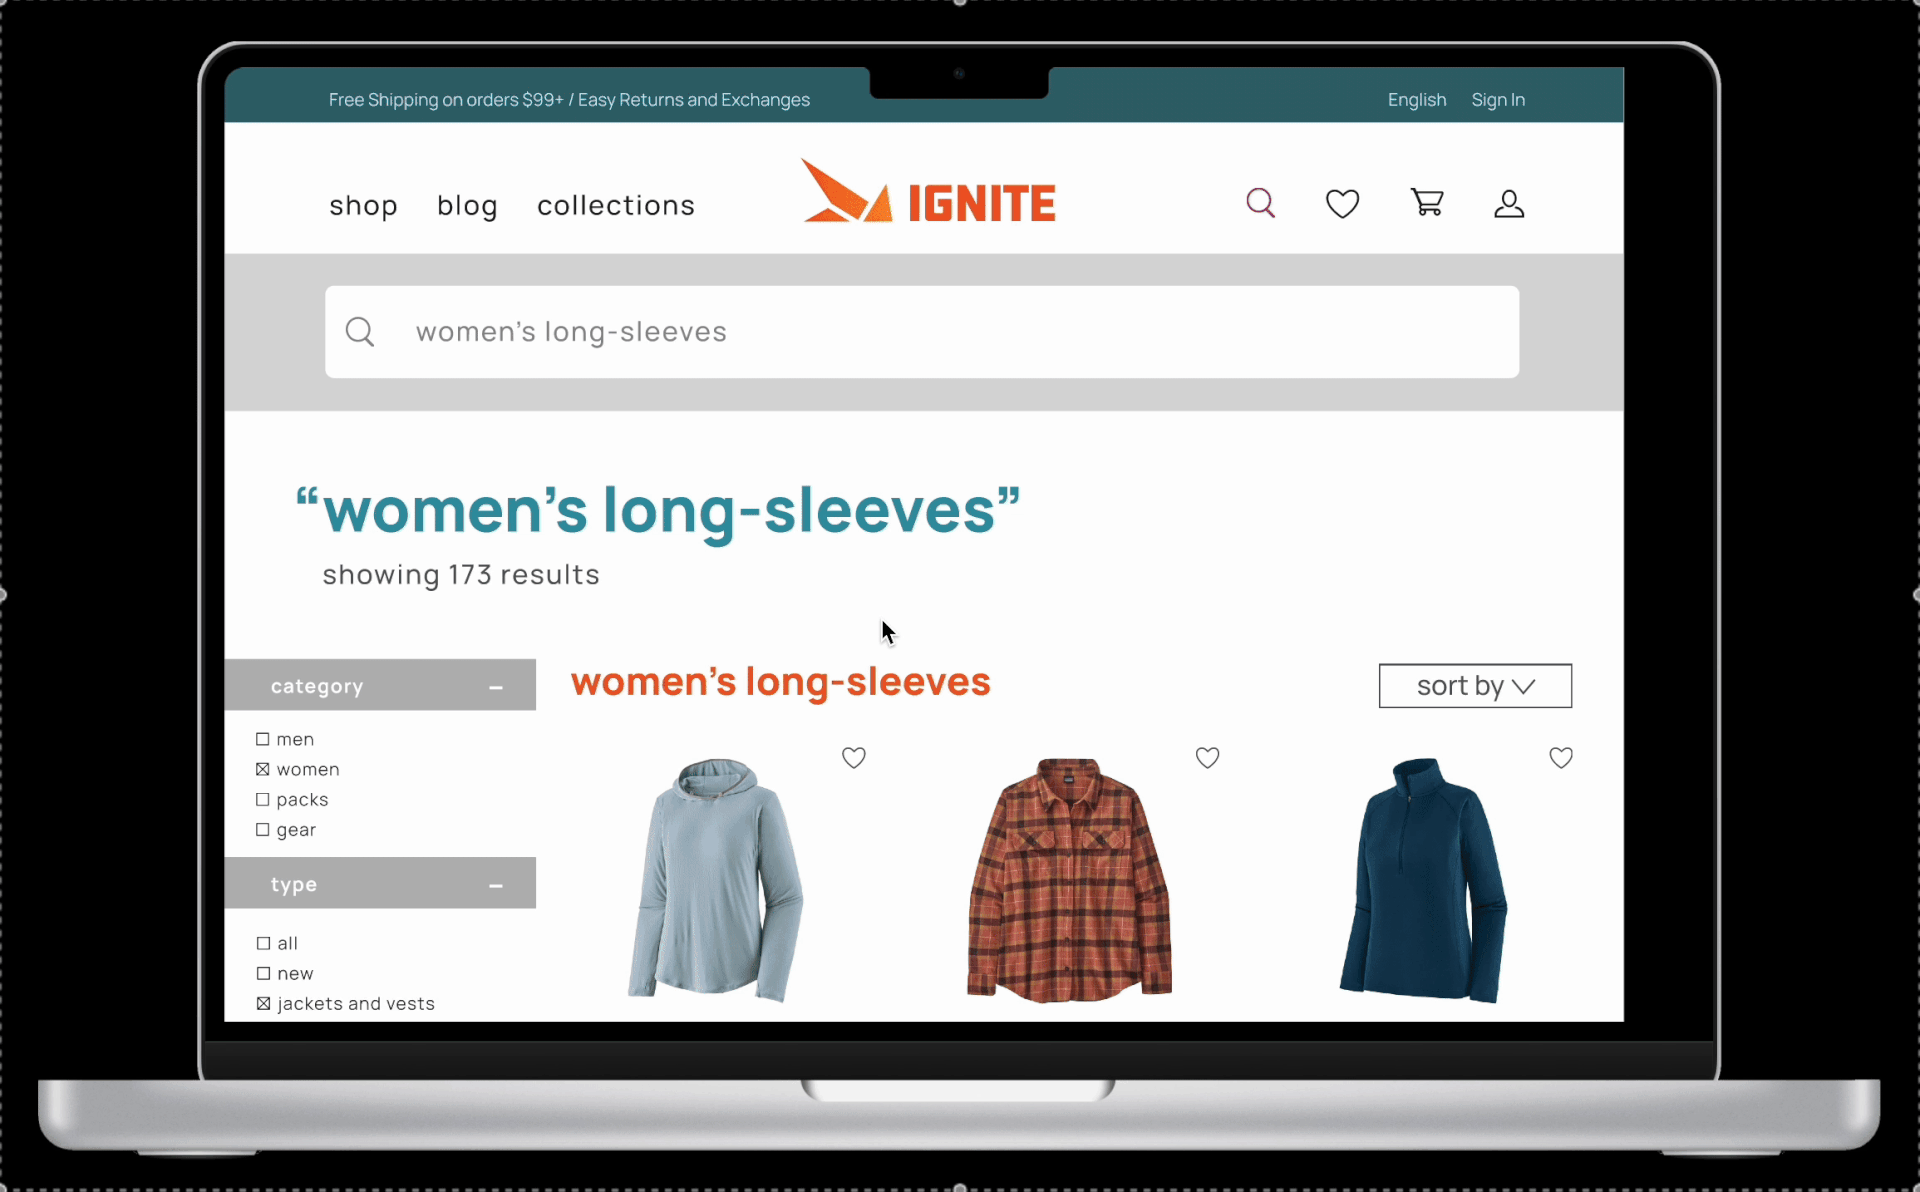Image resolution: width=1920 pixels, height=1192 pixels.
Task: Open the shopping cart icon
Action: 1427,203
